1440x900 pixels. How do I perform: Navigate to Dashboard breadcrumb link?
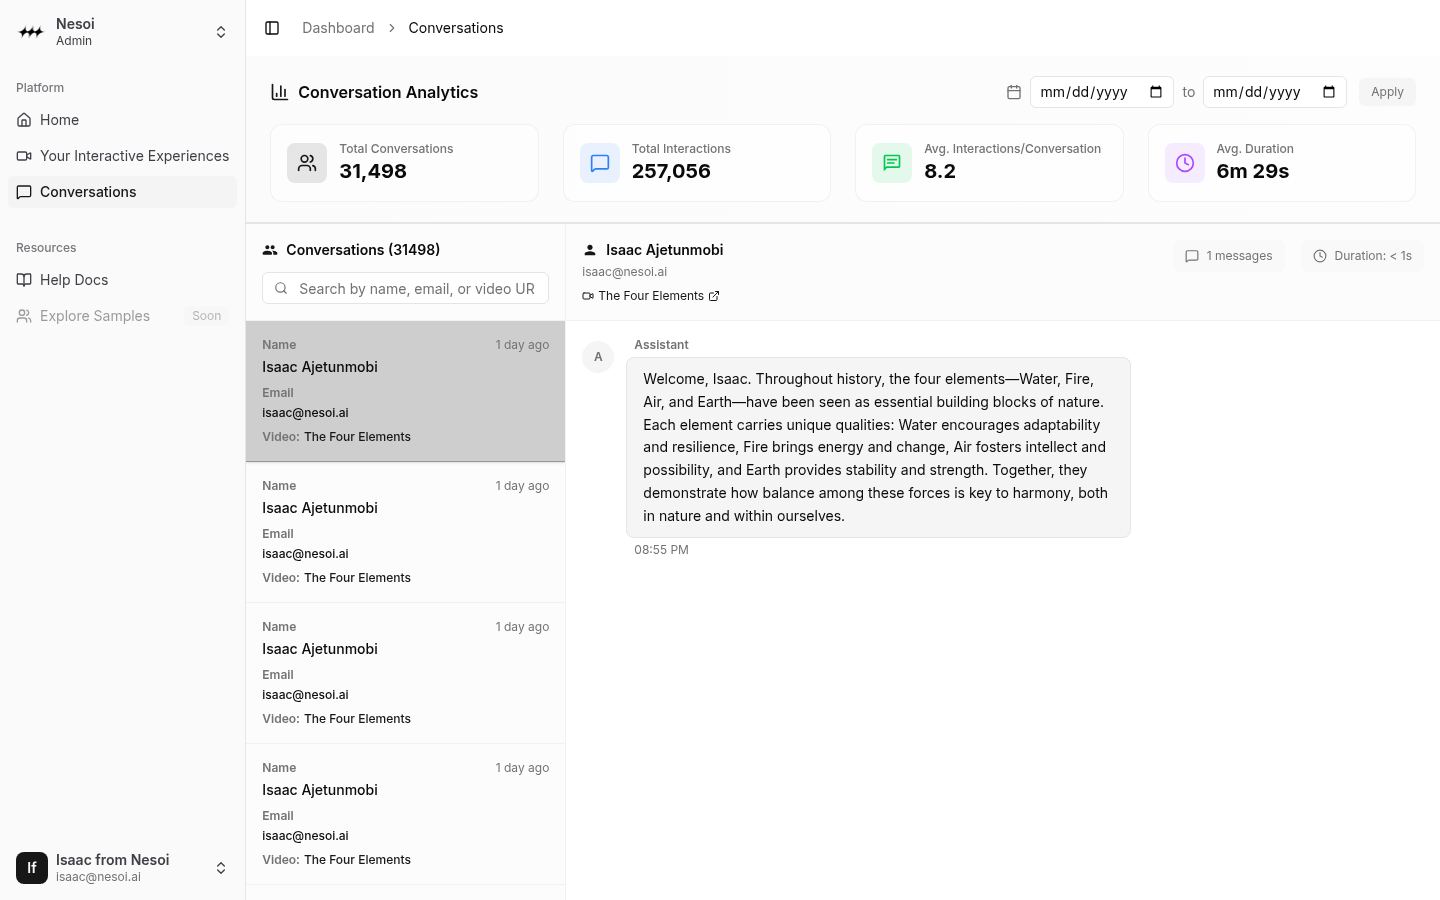338,28
